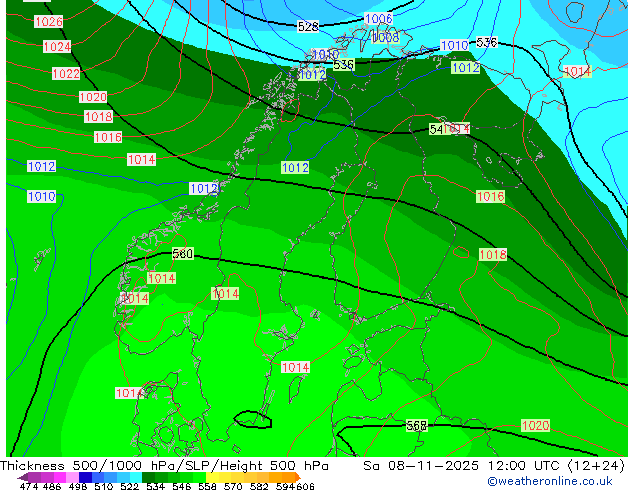Click the date text 'Sa 08-11-2025 12:00 UTC'
The image size is (634, 490).
[x=463, y=466]
